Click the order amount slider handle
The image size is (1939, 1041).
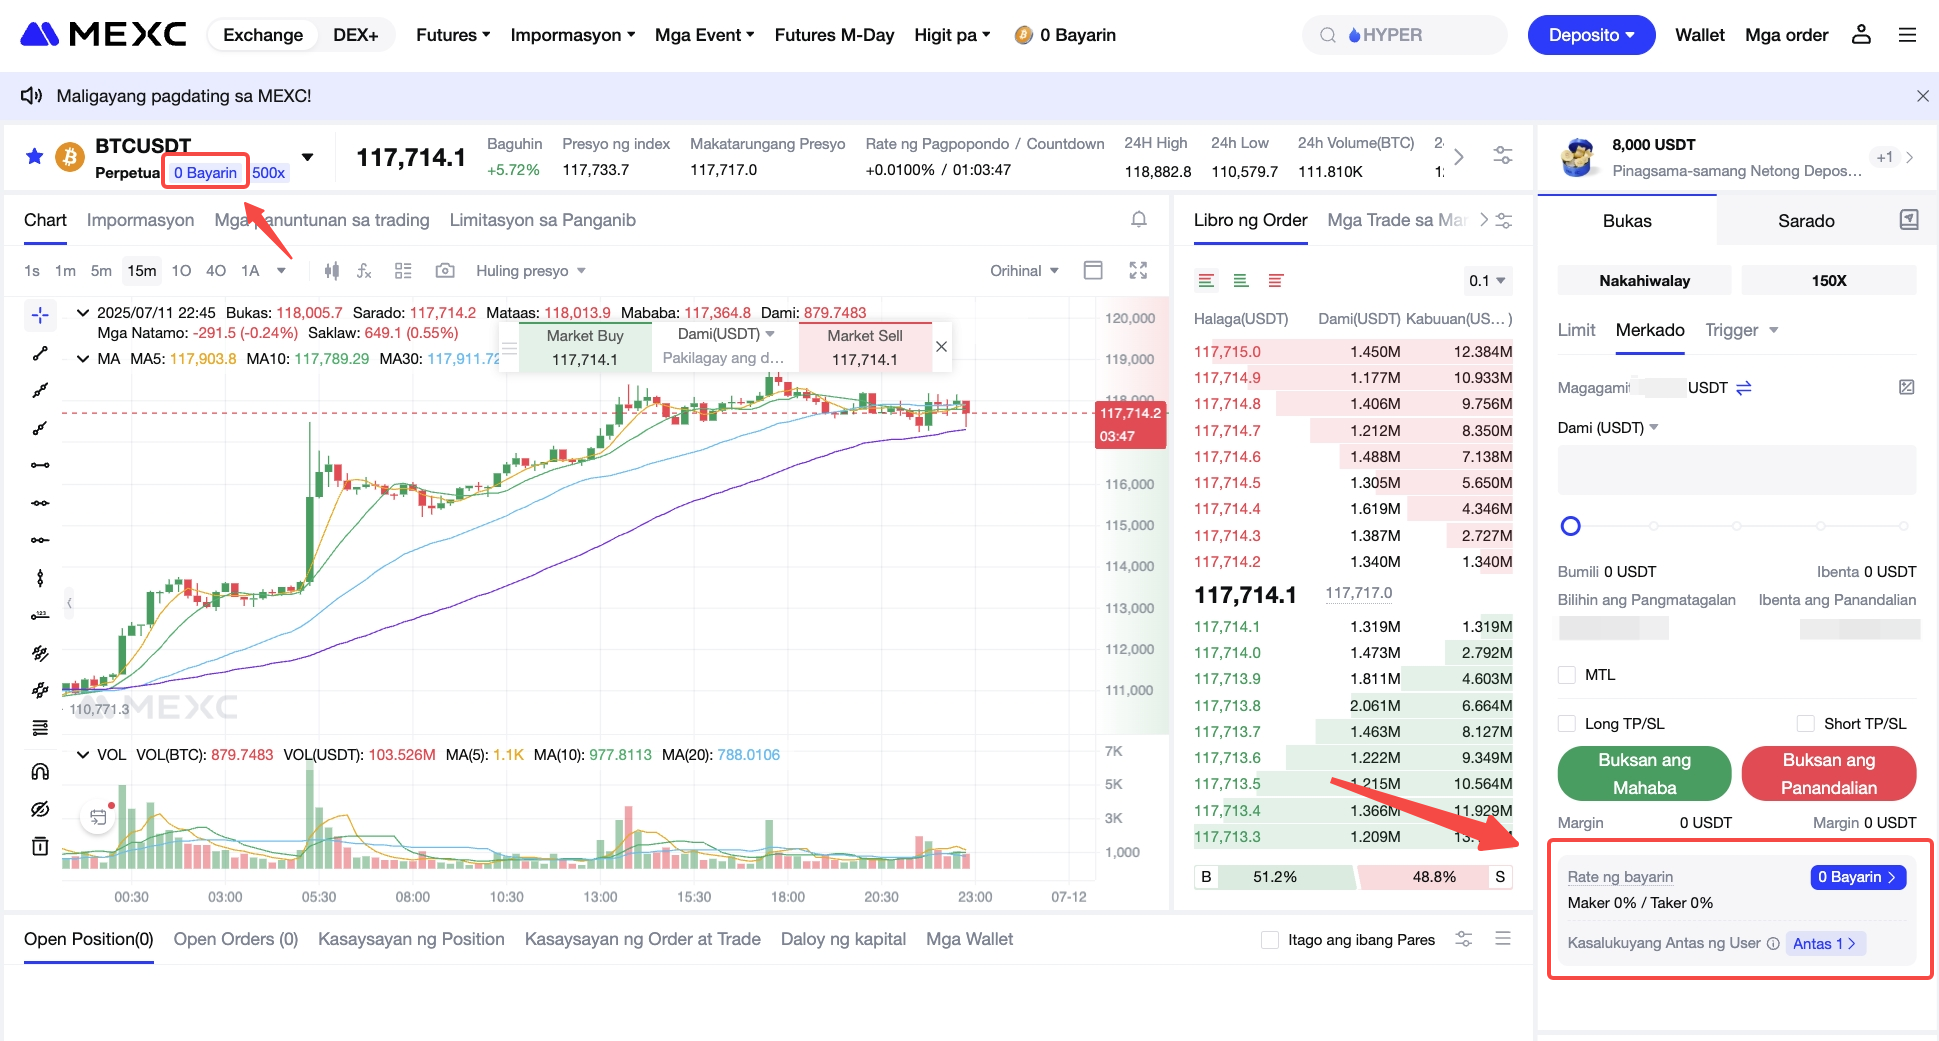(1571, 526)
